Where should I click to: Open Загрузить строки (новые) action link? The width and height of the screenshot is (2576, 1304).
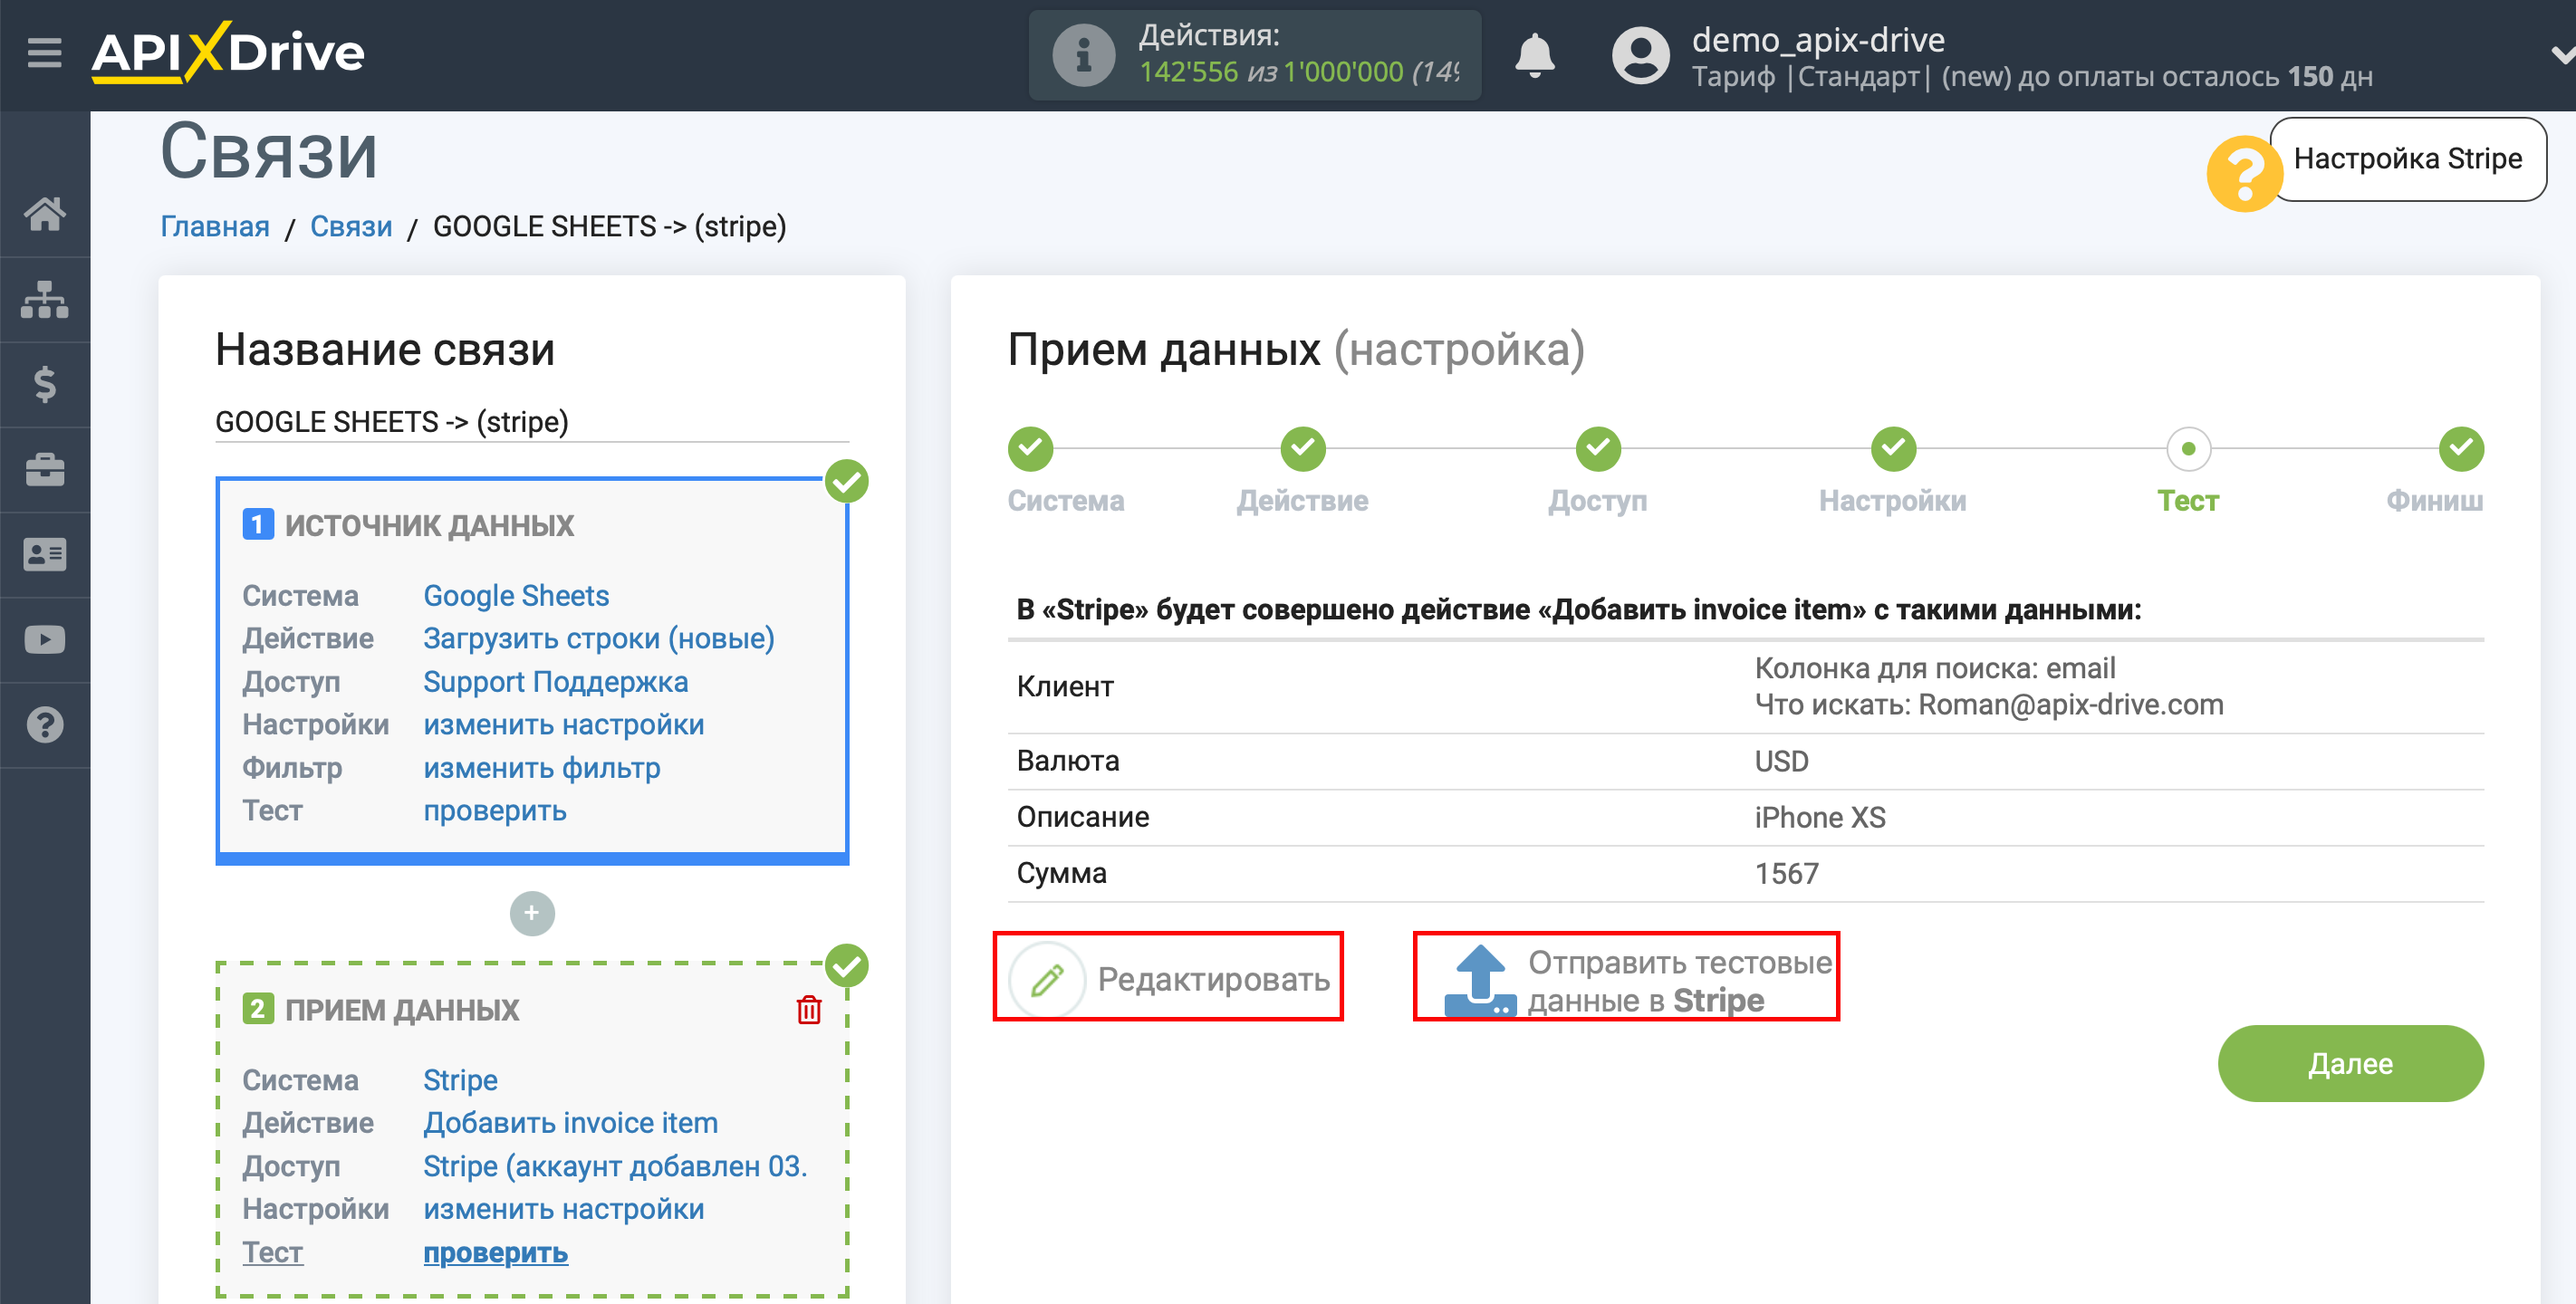599,639
